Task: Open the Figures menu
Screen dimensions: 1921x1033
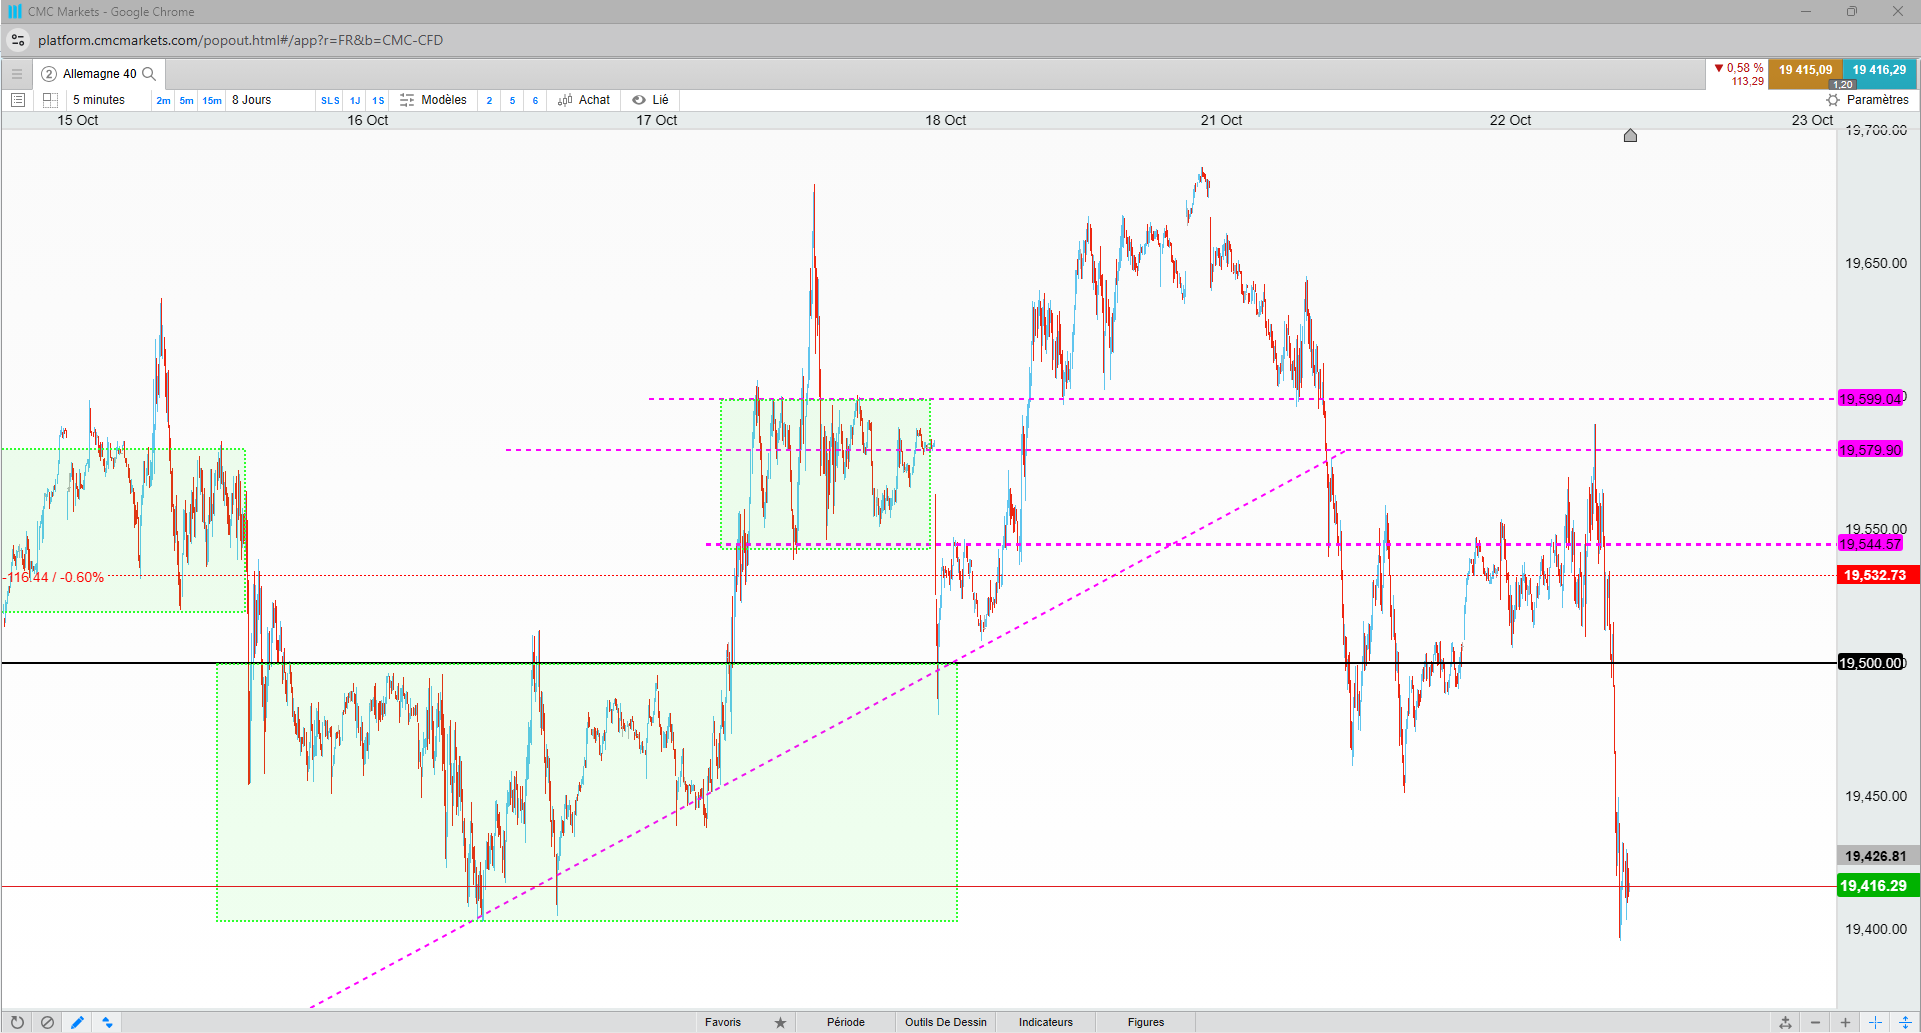Action: [x=1146, y=1022]
